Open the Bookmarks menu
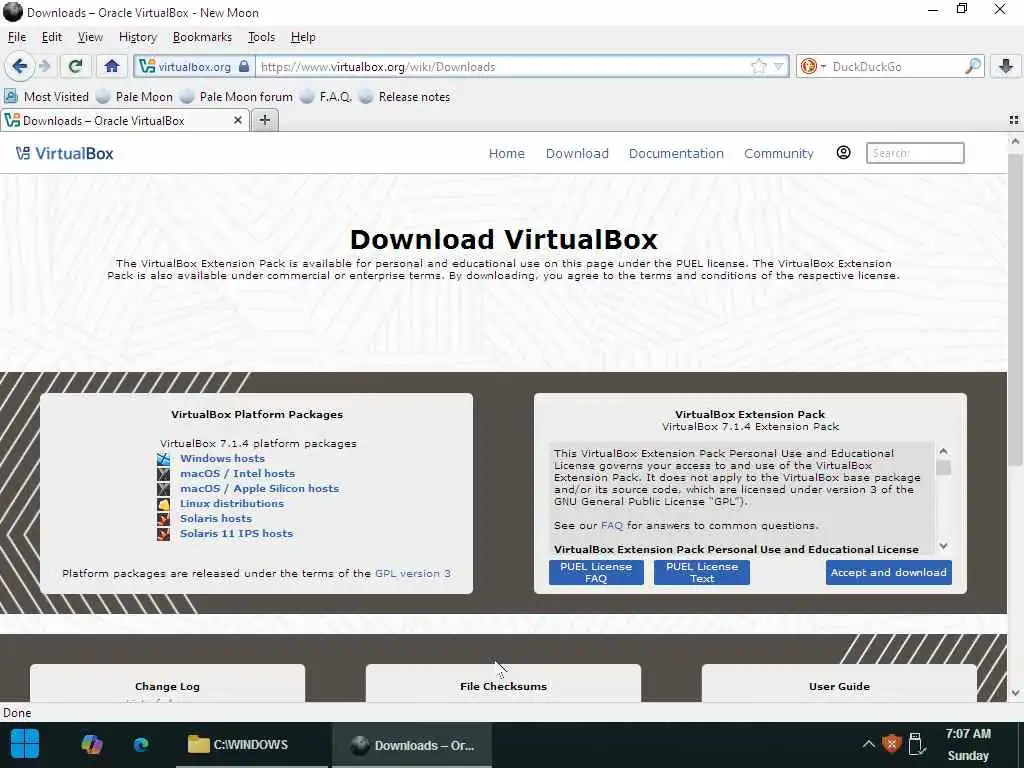This screenshot has height=768, width=1024. coord(202,37)
